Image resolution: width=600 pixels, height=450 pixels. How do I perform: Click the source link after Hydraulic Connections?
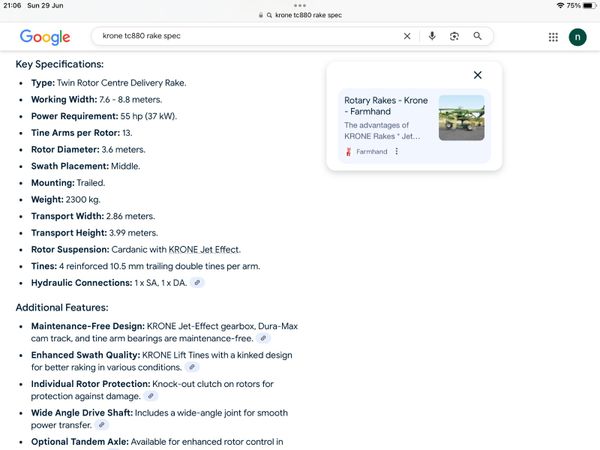(x=198, y=283)
